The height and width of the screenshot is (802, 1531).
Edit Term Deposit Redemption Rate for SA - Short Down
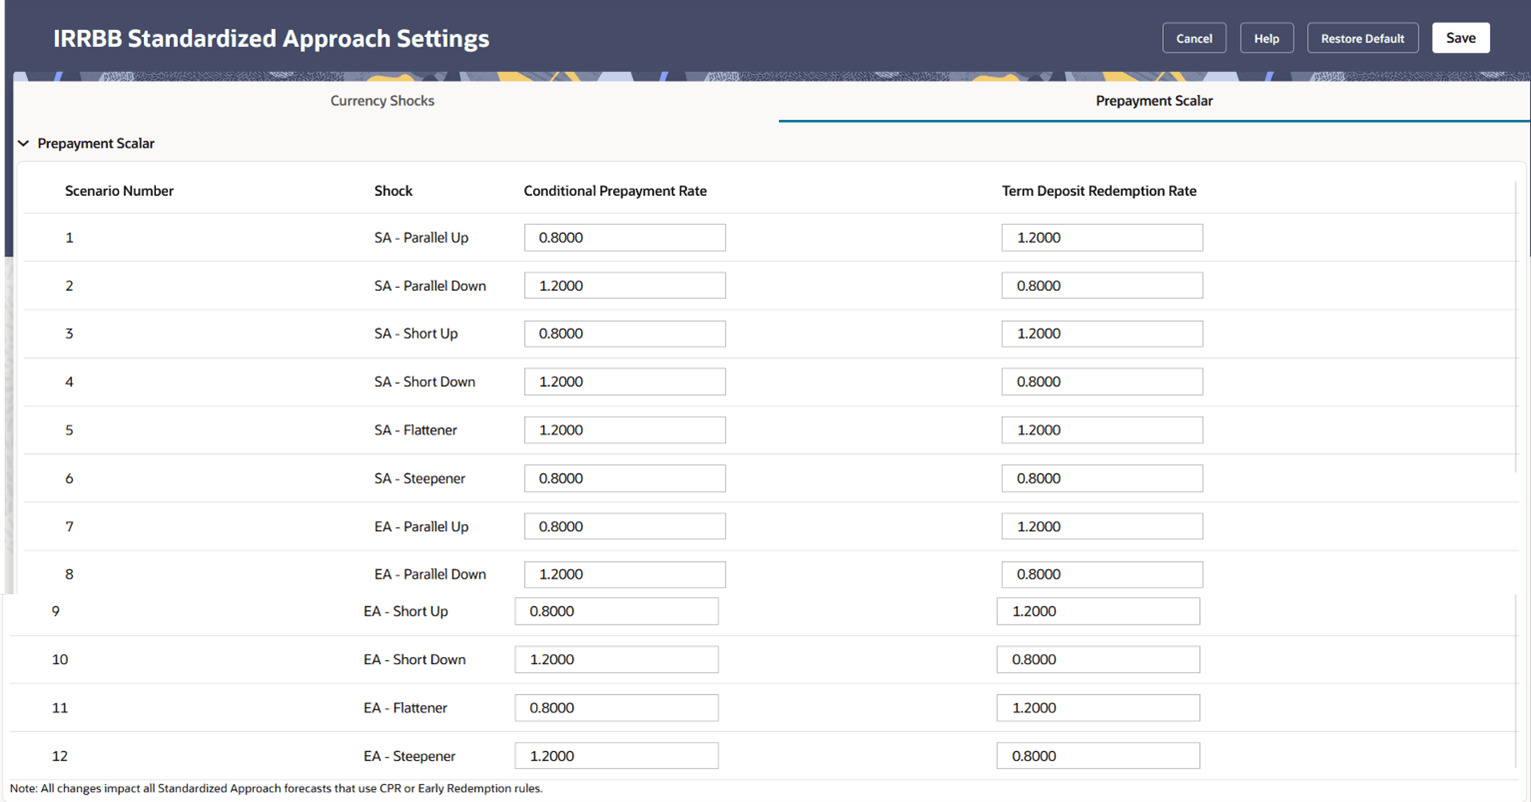point(1102,382)
